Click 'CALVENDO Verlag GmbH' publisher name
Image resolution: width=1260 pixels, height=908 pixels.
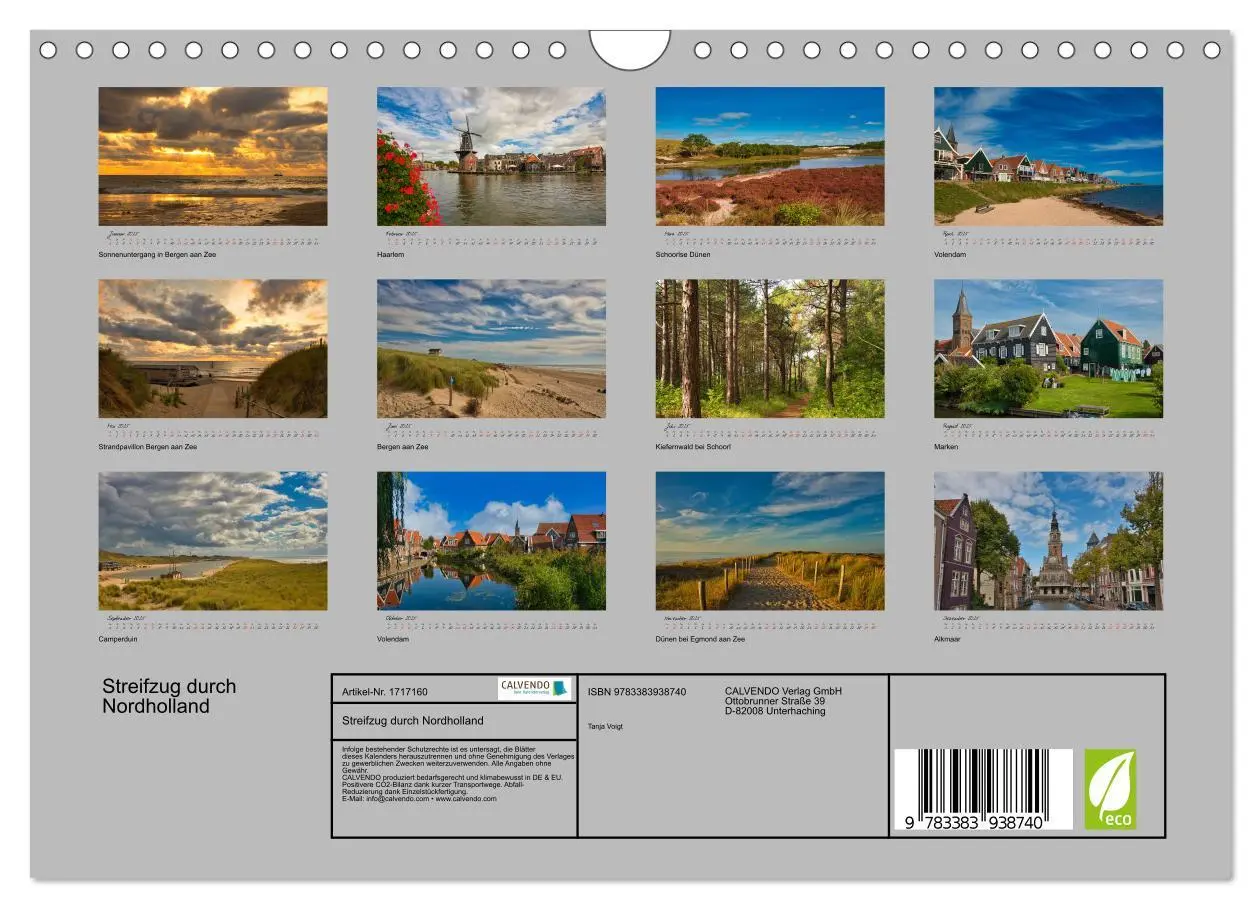783,691
